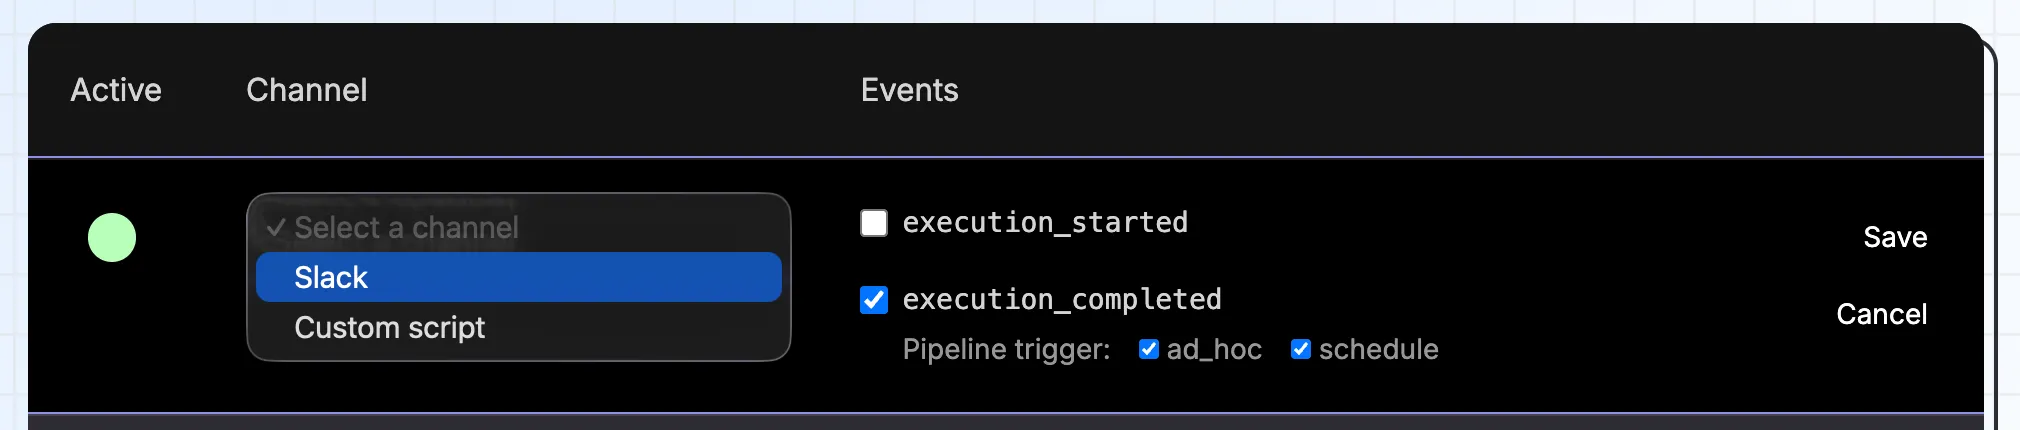This screenshot has width=2020, height=430.
Task: Choose Slack from the channel dropdown
Action: tap(518, 277)
